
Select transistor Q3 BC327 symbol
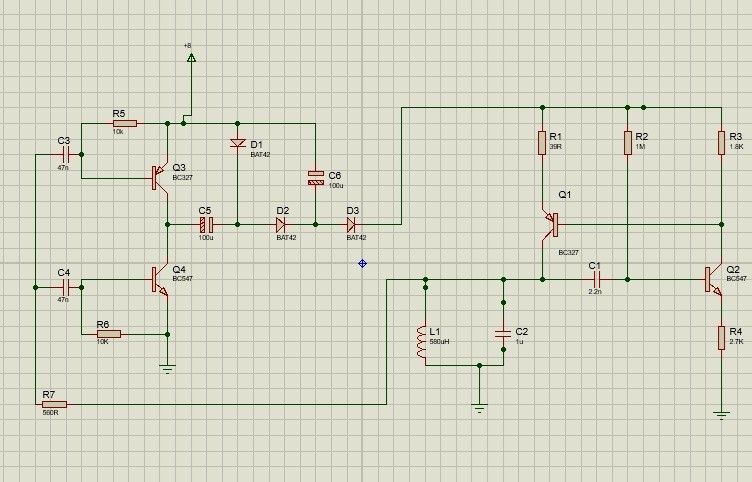click(x=160, y=177)
